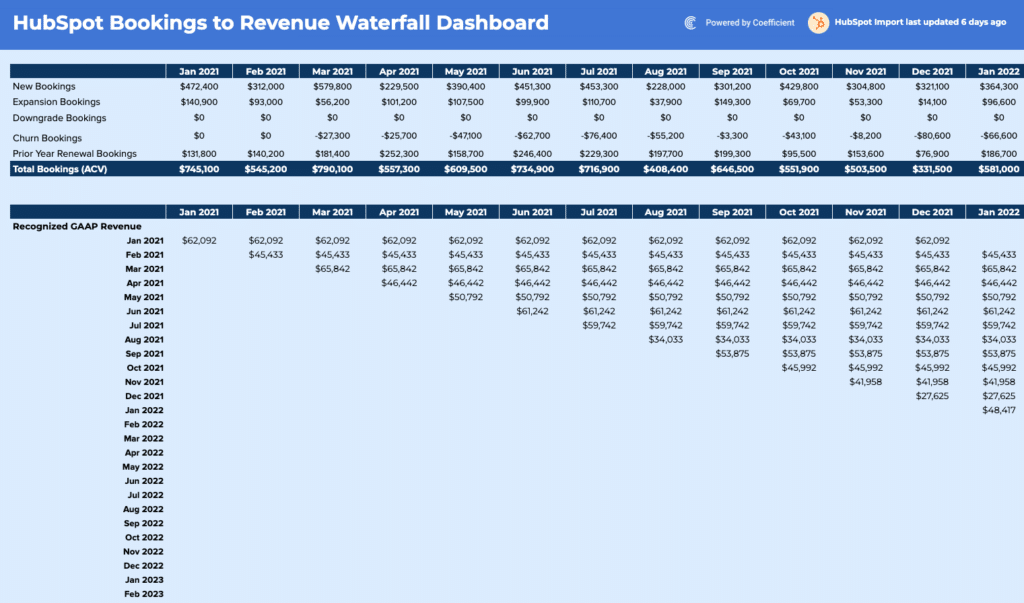Click $53,875 in the Sep 2021 revenue column
The height and width of the screenshot is (603, 1024).
coord(732,354)
